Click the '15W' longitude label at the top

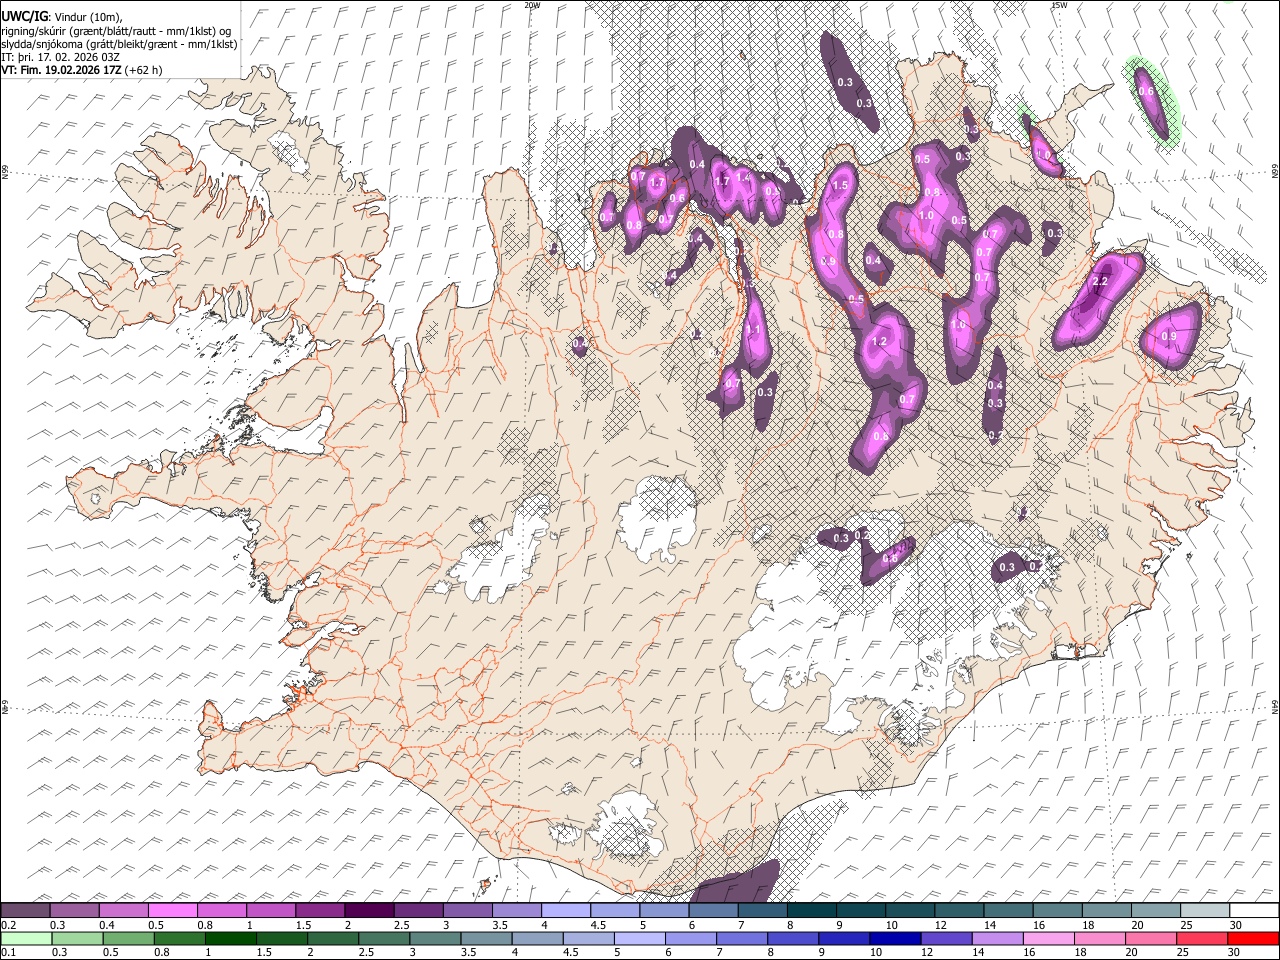(1059, 5)
